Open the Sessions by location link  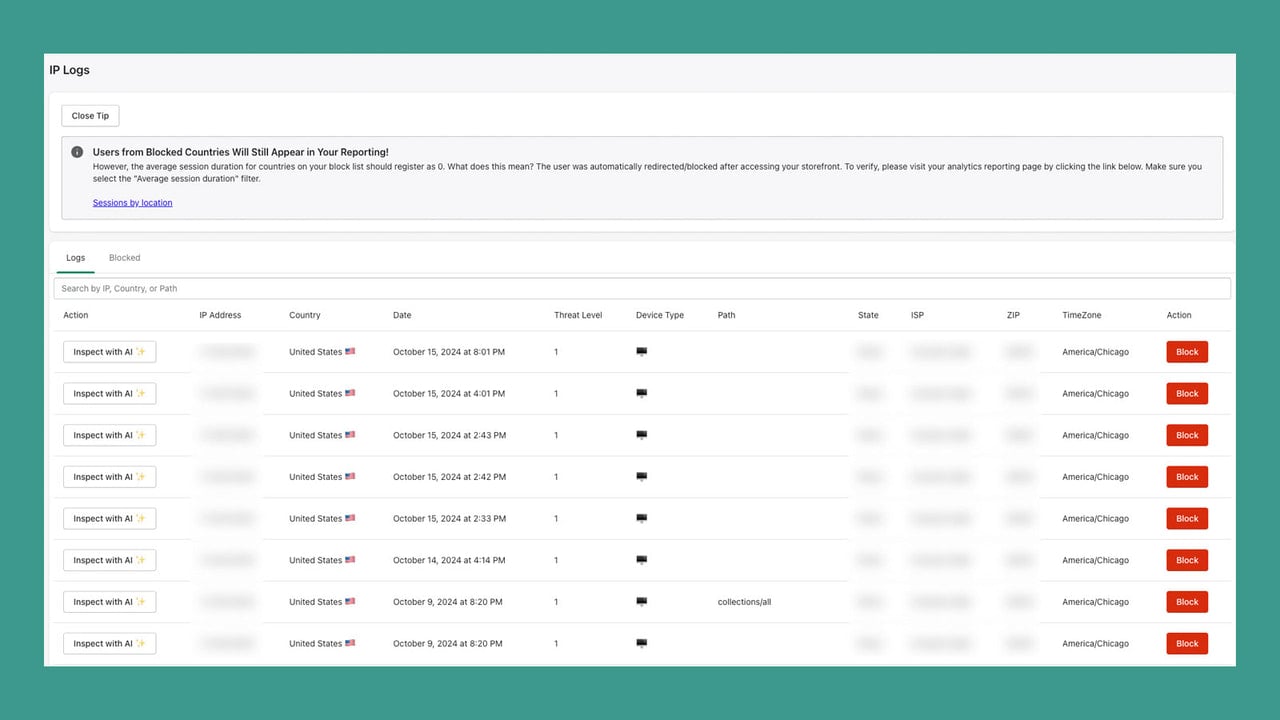point(132,203)
